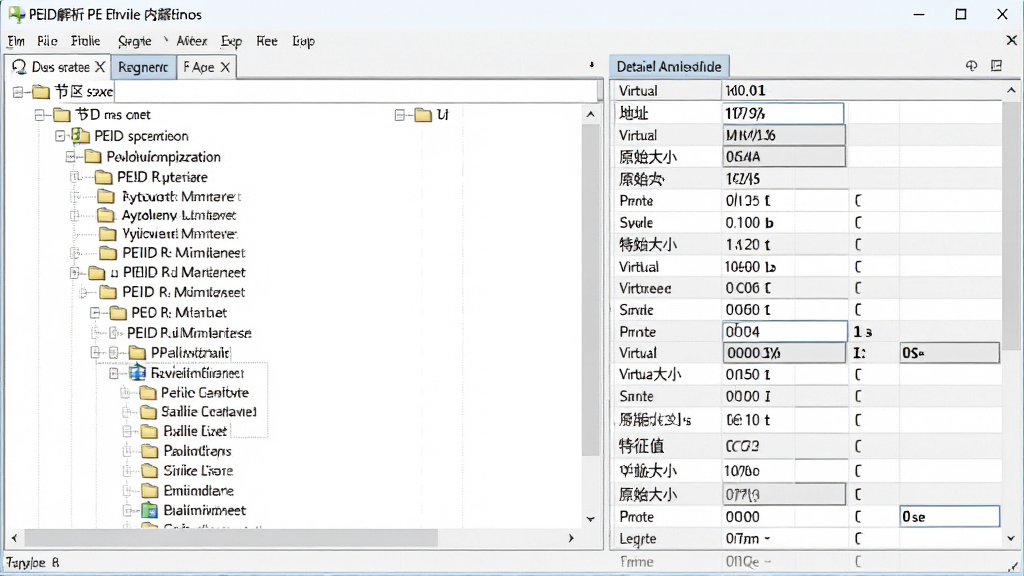Expand the "PEIID Rd Marteneet" node

pos(74,272)
